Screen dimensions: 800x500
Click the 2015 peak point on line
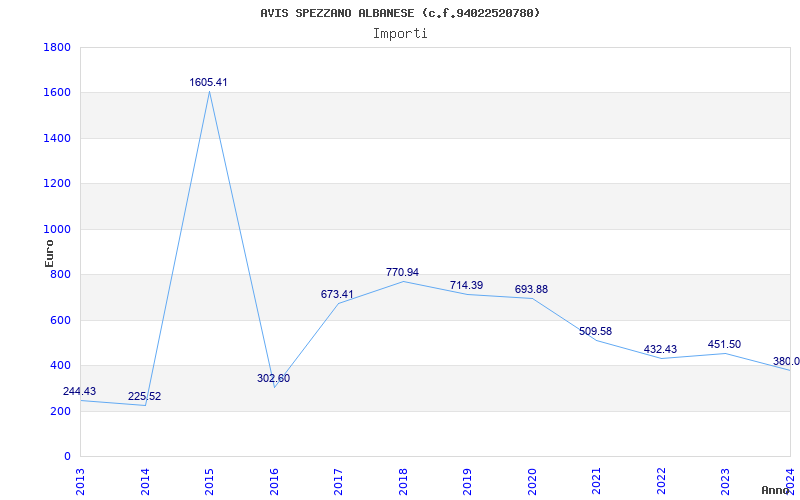point(209,91)
